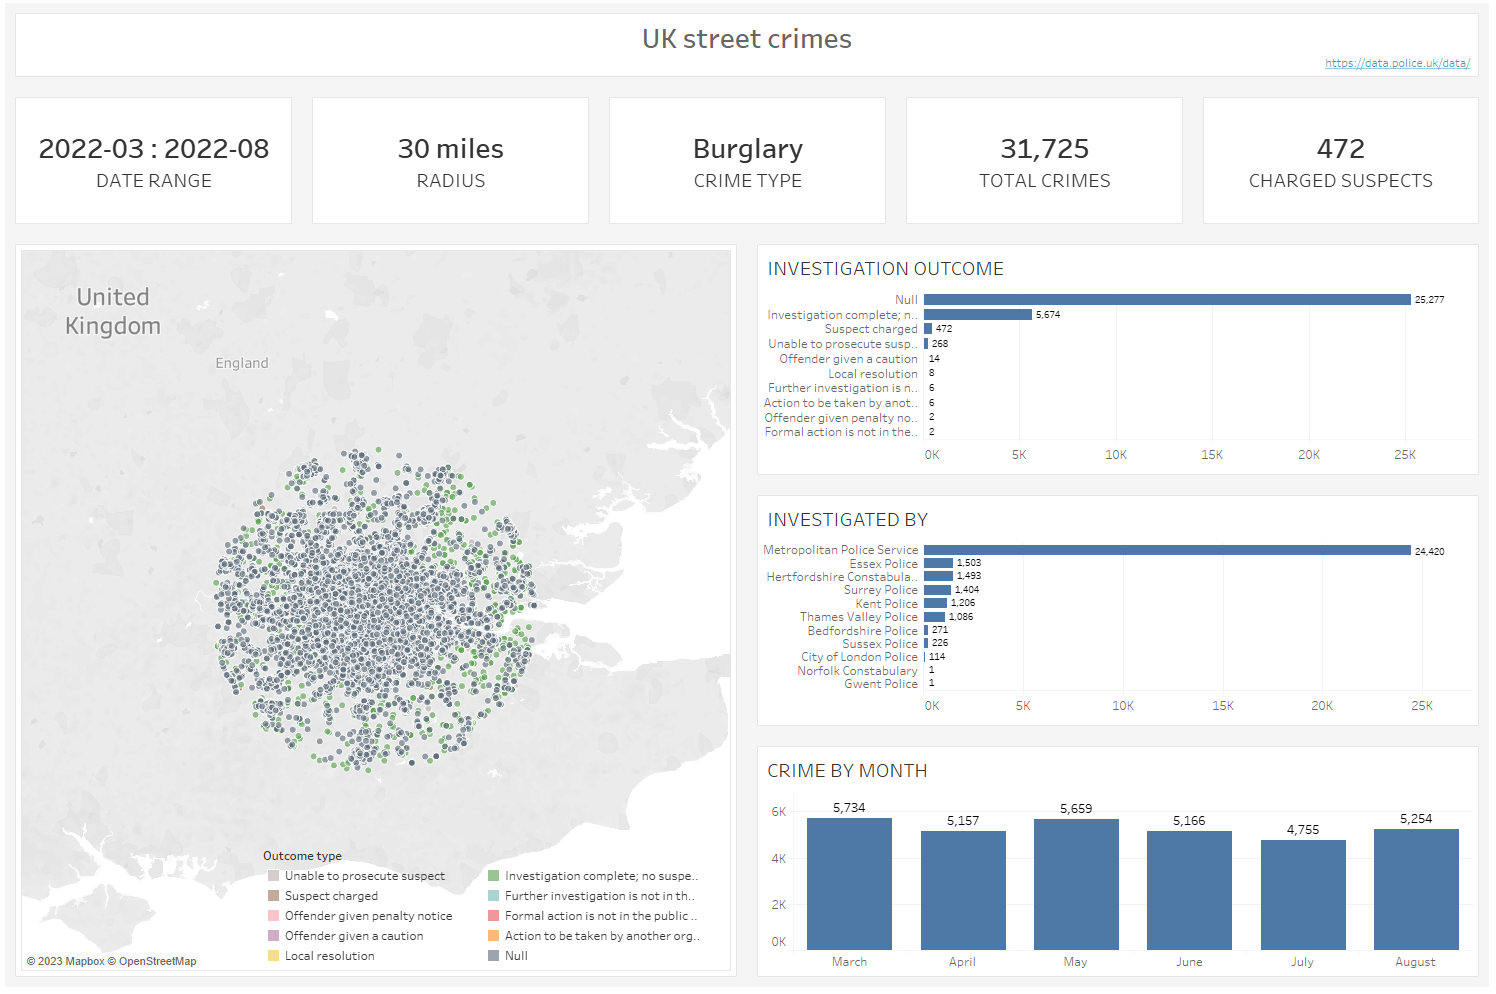Click the 'Offender given a caution' legend swatch

273,936
